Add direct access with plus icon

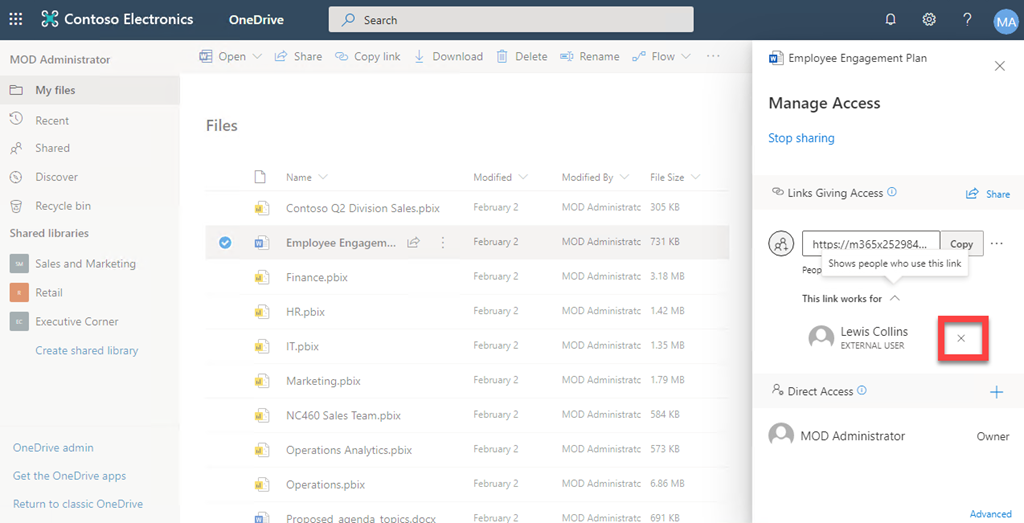point(996,392)
